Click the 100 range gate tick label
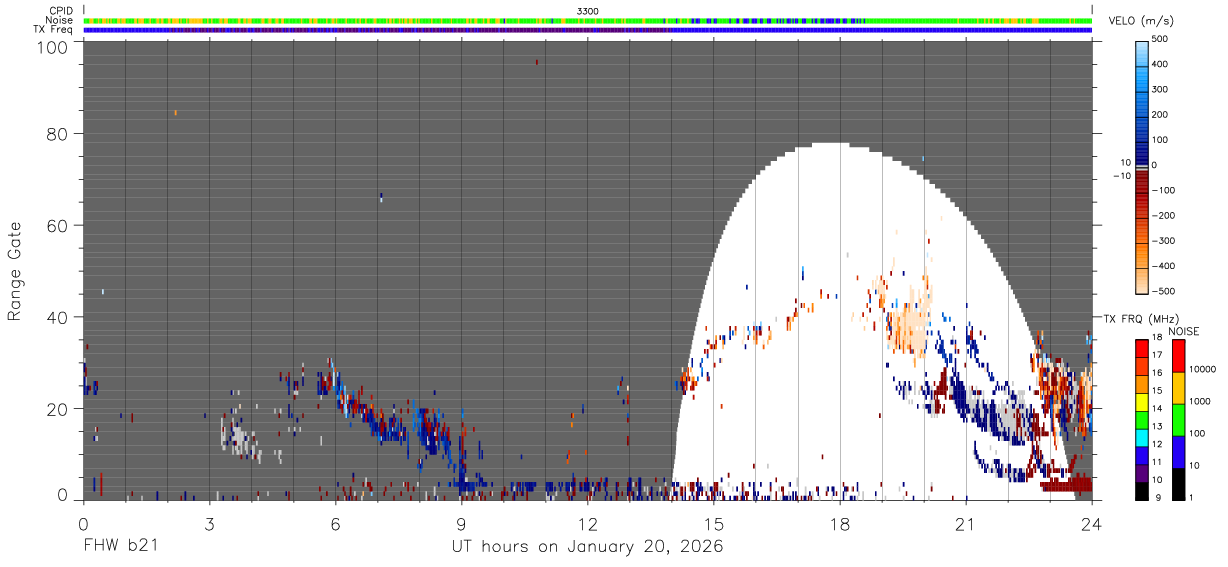 51,46
